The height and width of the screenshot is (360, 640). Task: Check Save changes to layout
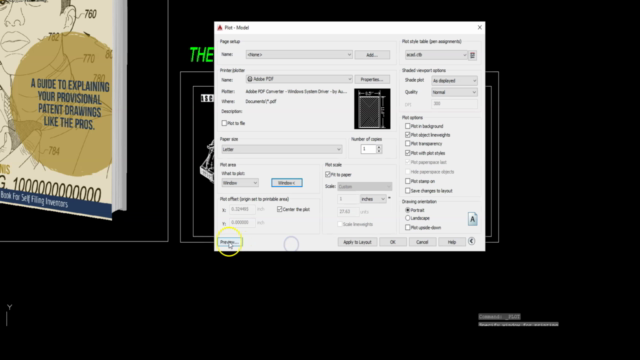click(x=407, y=191)
